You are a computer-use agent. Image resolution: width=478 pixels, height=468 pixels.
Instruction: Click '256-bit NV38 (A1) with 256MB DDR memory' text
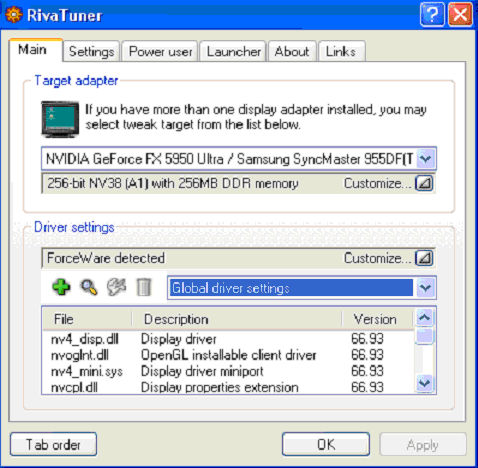point(173,183)
